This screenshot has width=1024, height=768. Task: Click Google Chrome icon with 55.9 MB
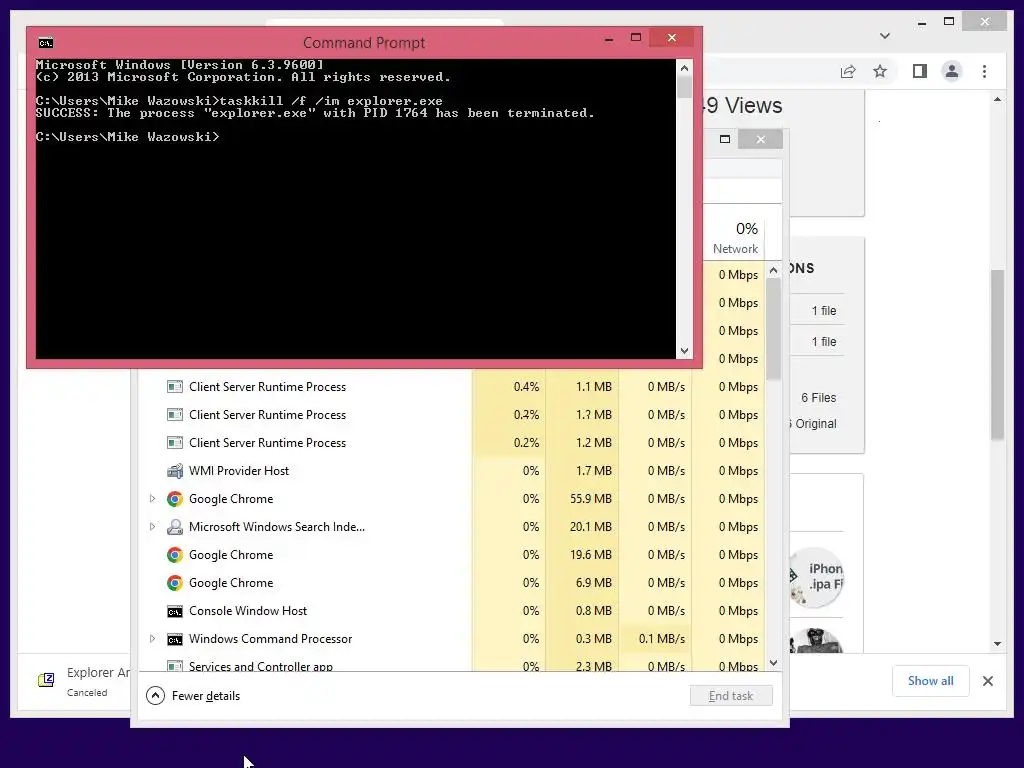click(174, 499)
